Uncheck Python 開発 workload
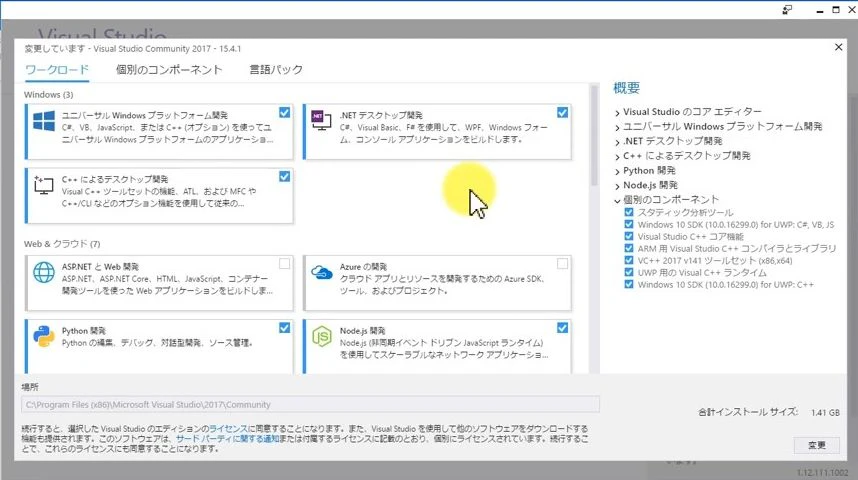This screenshot has height=480, width=858. [x=285, y=328]
